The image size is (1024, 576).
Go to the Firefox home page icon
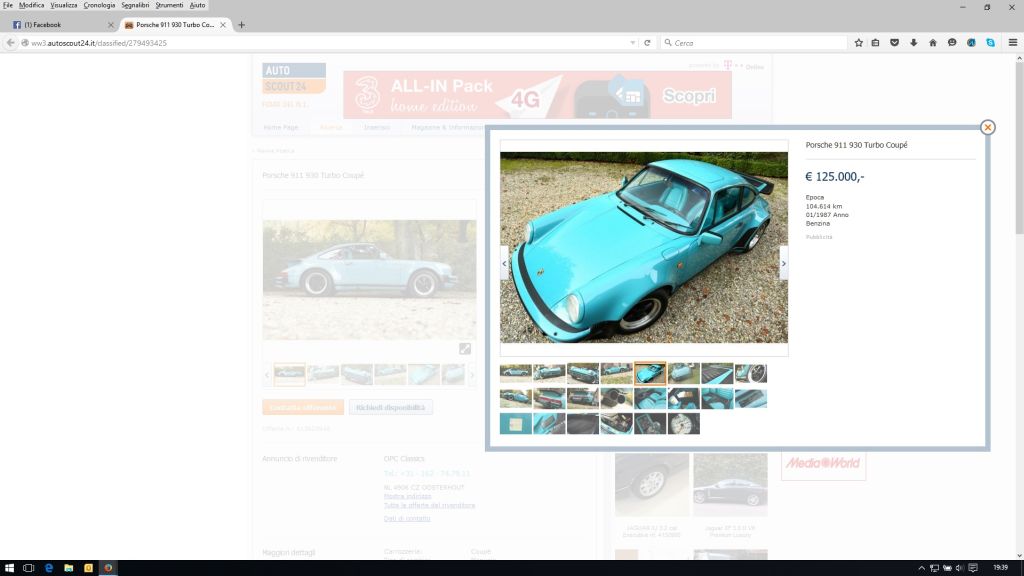[x=933, y=42]
